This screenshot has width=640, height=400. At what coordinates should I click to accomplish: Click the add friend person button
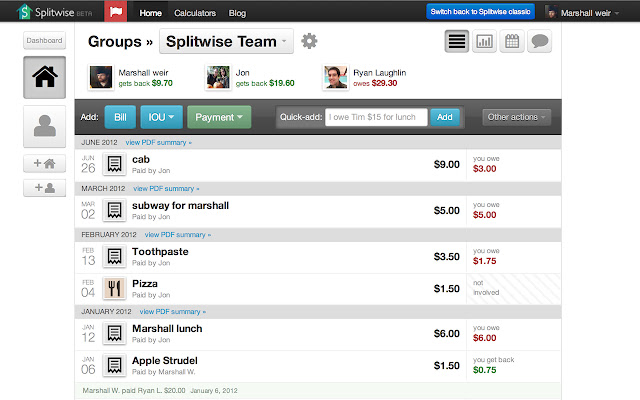44,187
